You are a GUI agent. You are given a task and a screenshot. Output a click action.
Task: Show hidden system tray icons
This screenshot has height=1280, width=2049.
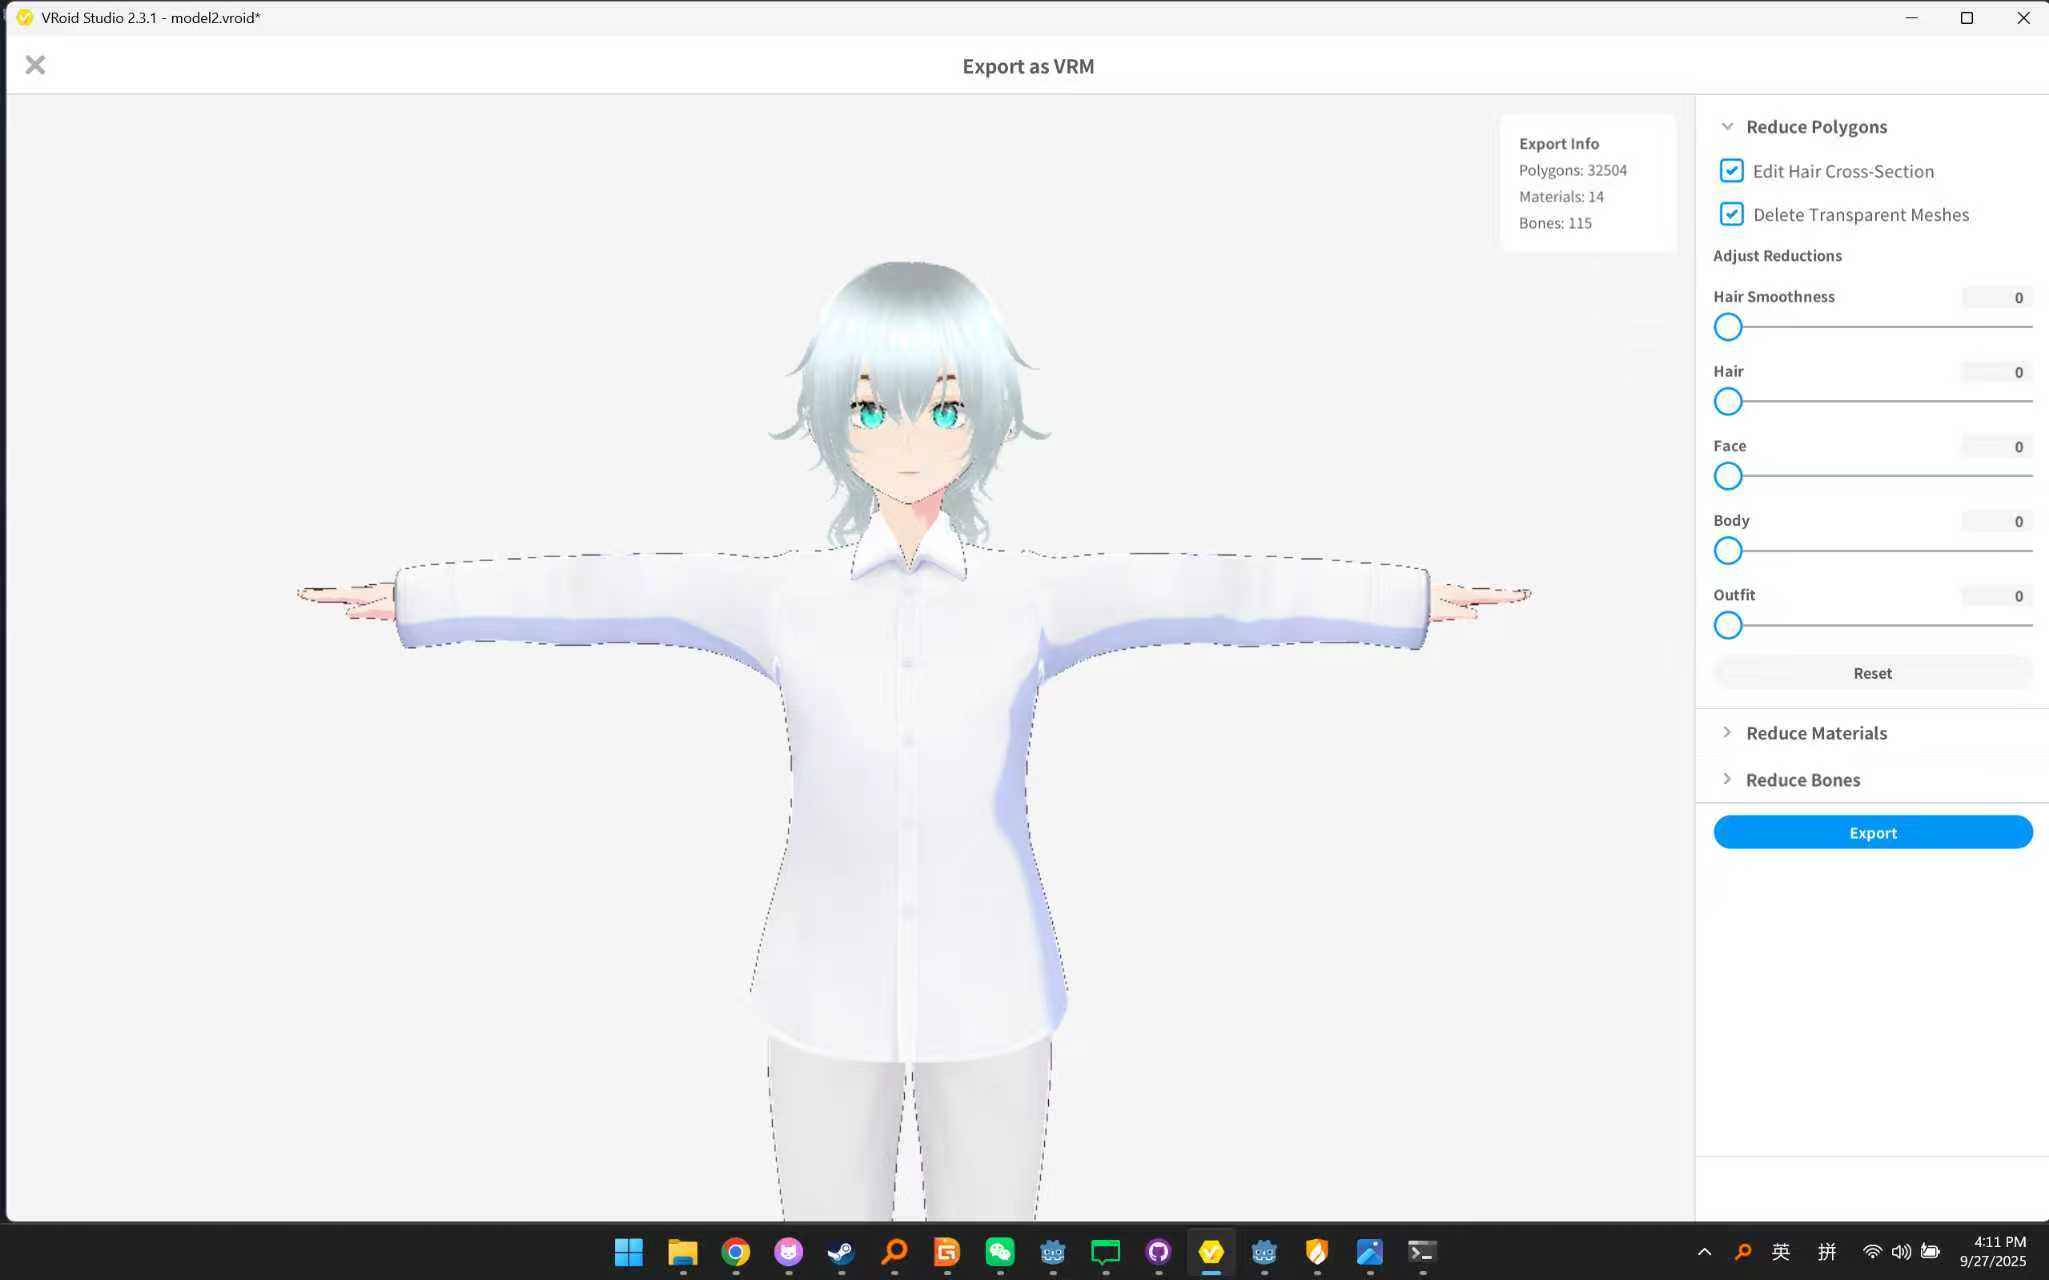[1704, 1252]
